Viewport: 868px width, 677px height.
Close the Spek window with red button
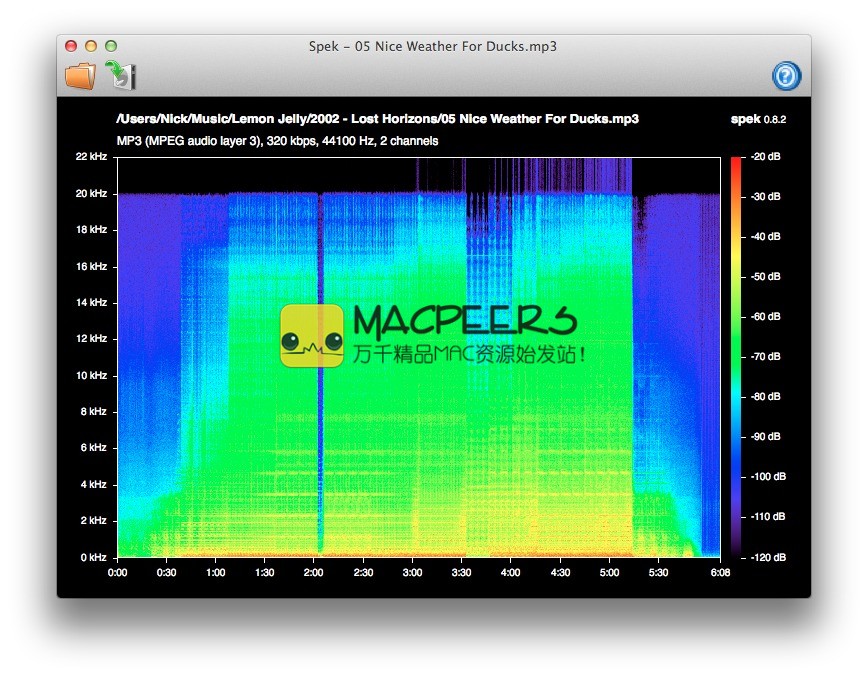[x=71, y=46]
